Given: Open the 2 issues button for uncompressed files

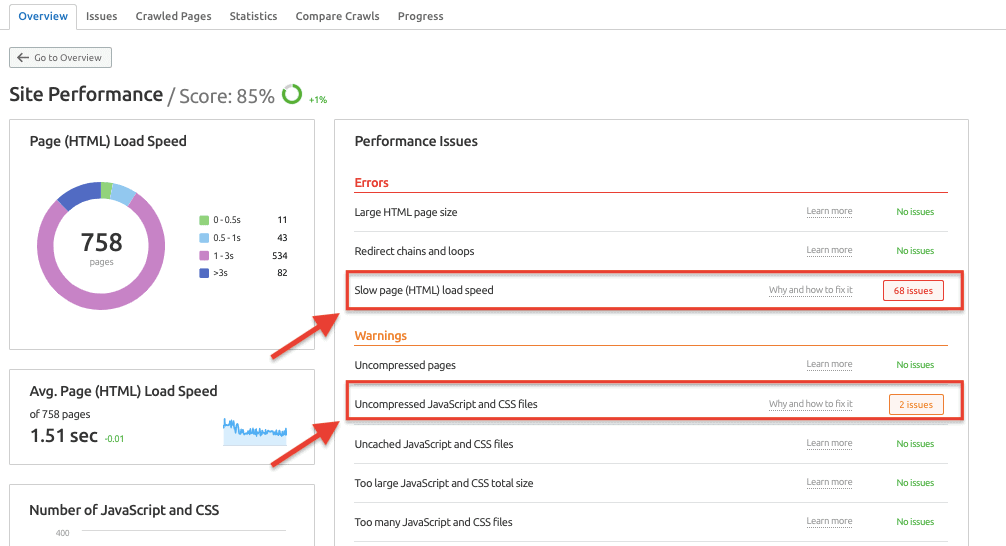Looking at the screenshot, I should (915, 405).
